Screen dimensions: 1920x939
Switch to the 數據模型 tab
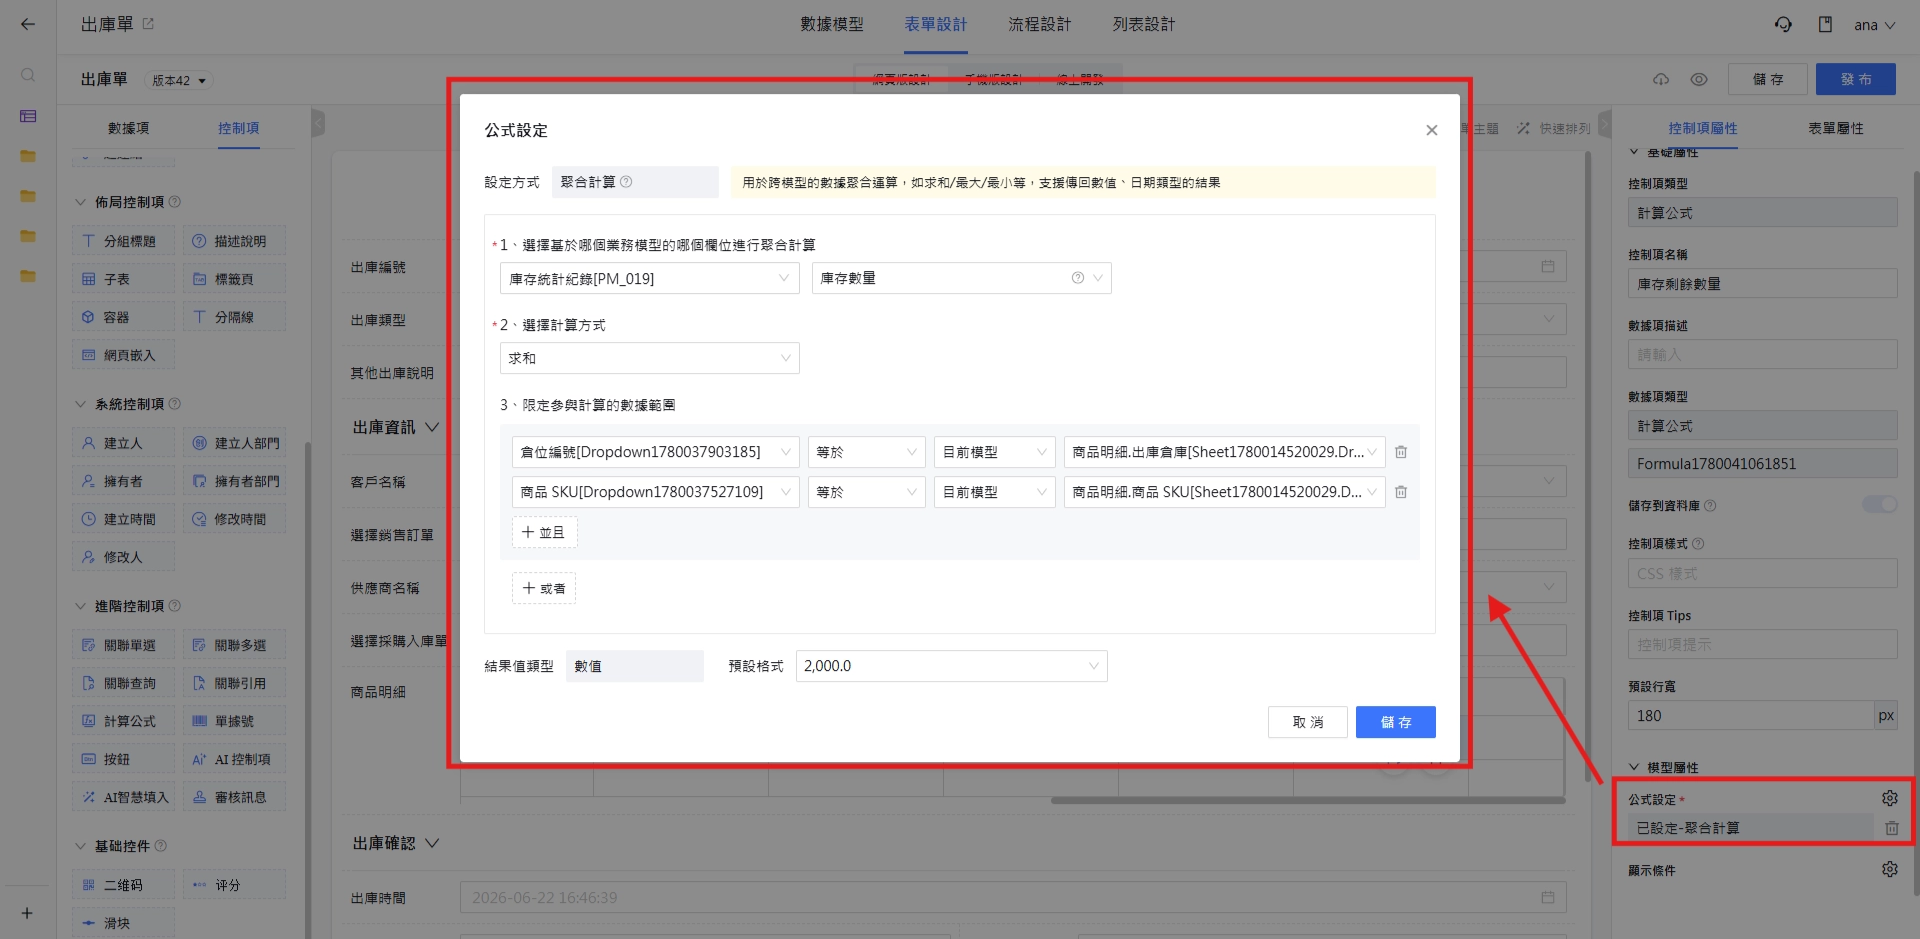832,25
